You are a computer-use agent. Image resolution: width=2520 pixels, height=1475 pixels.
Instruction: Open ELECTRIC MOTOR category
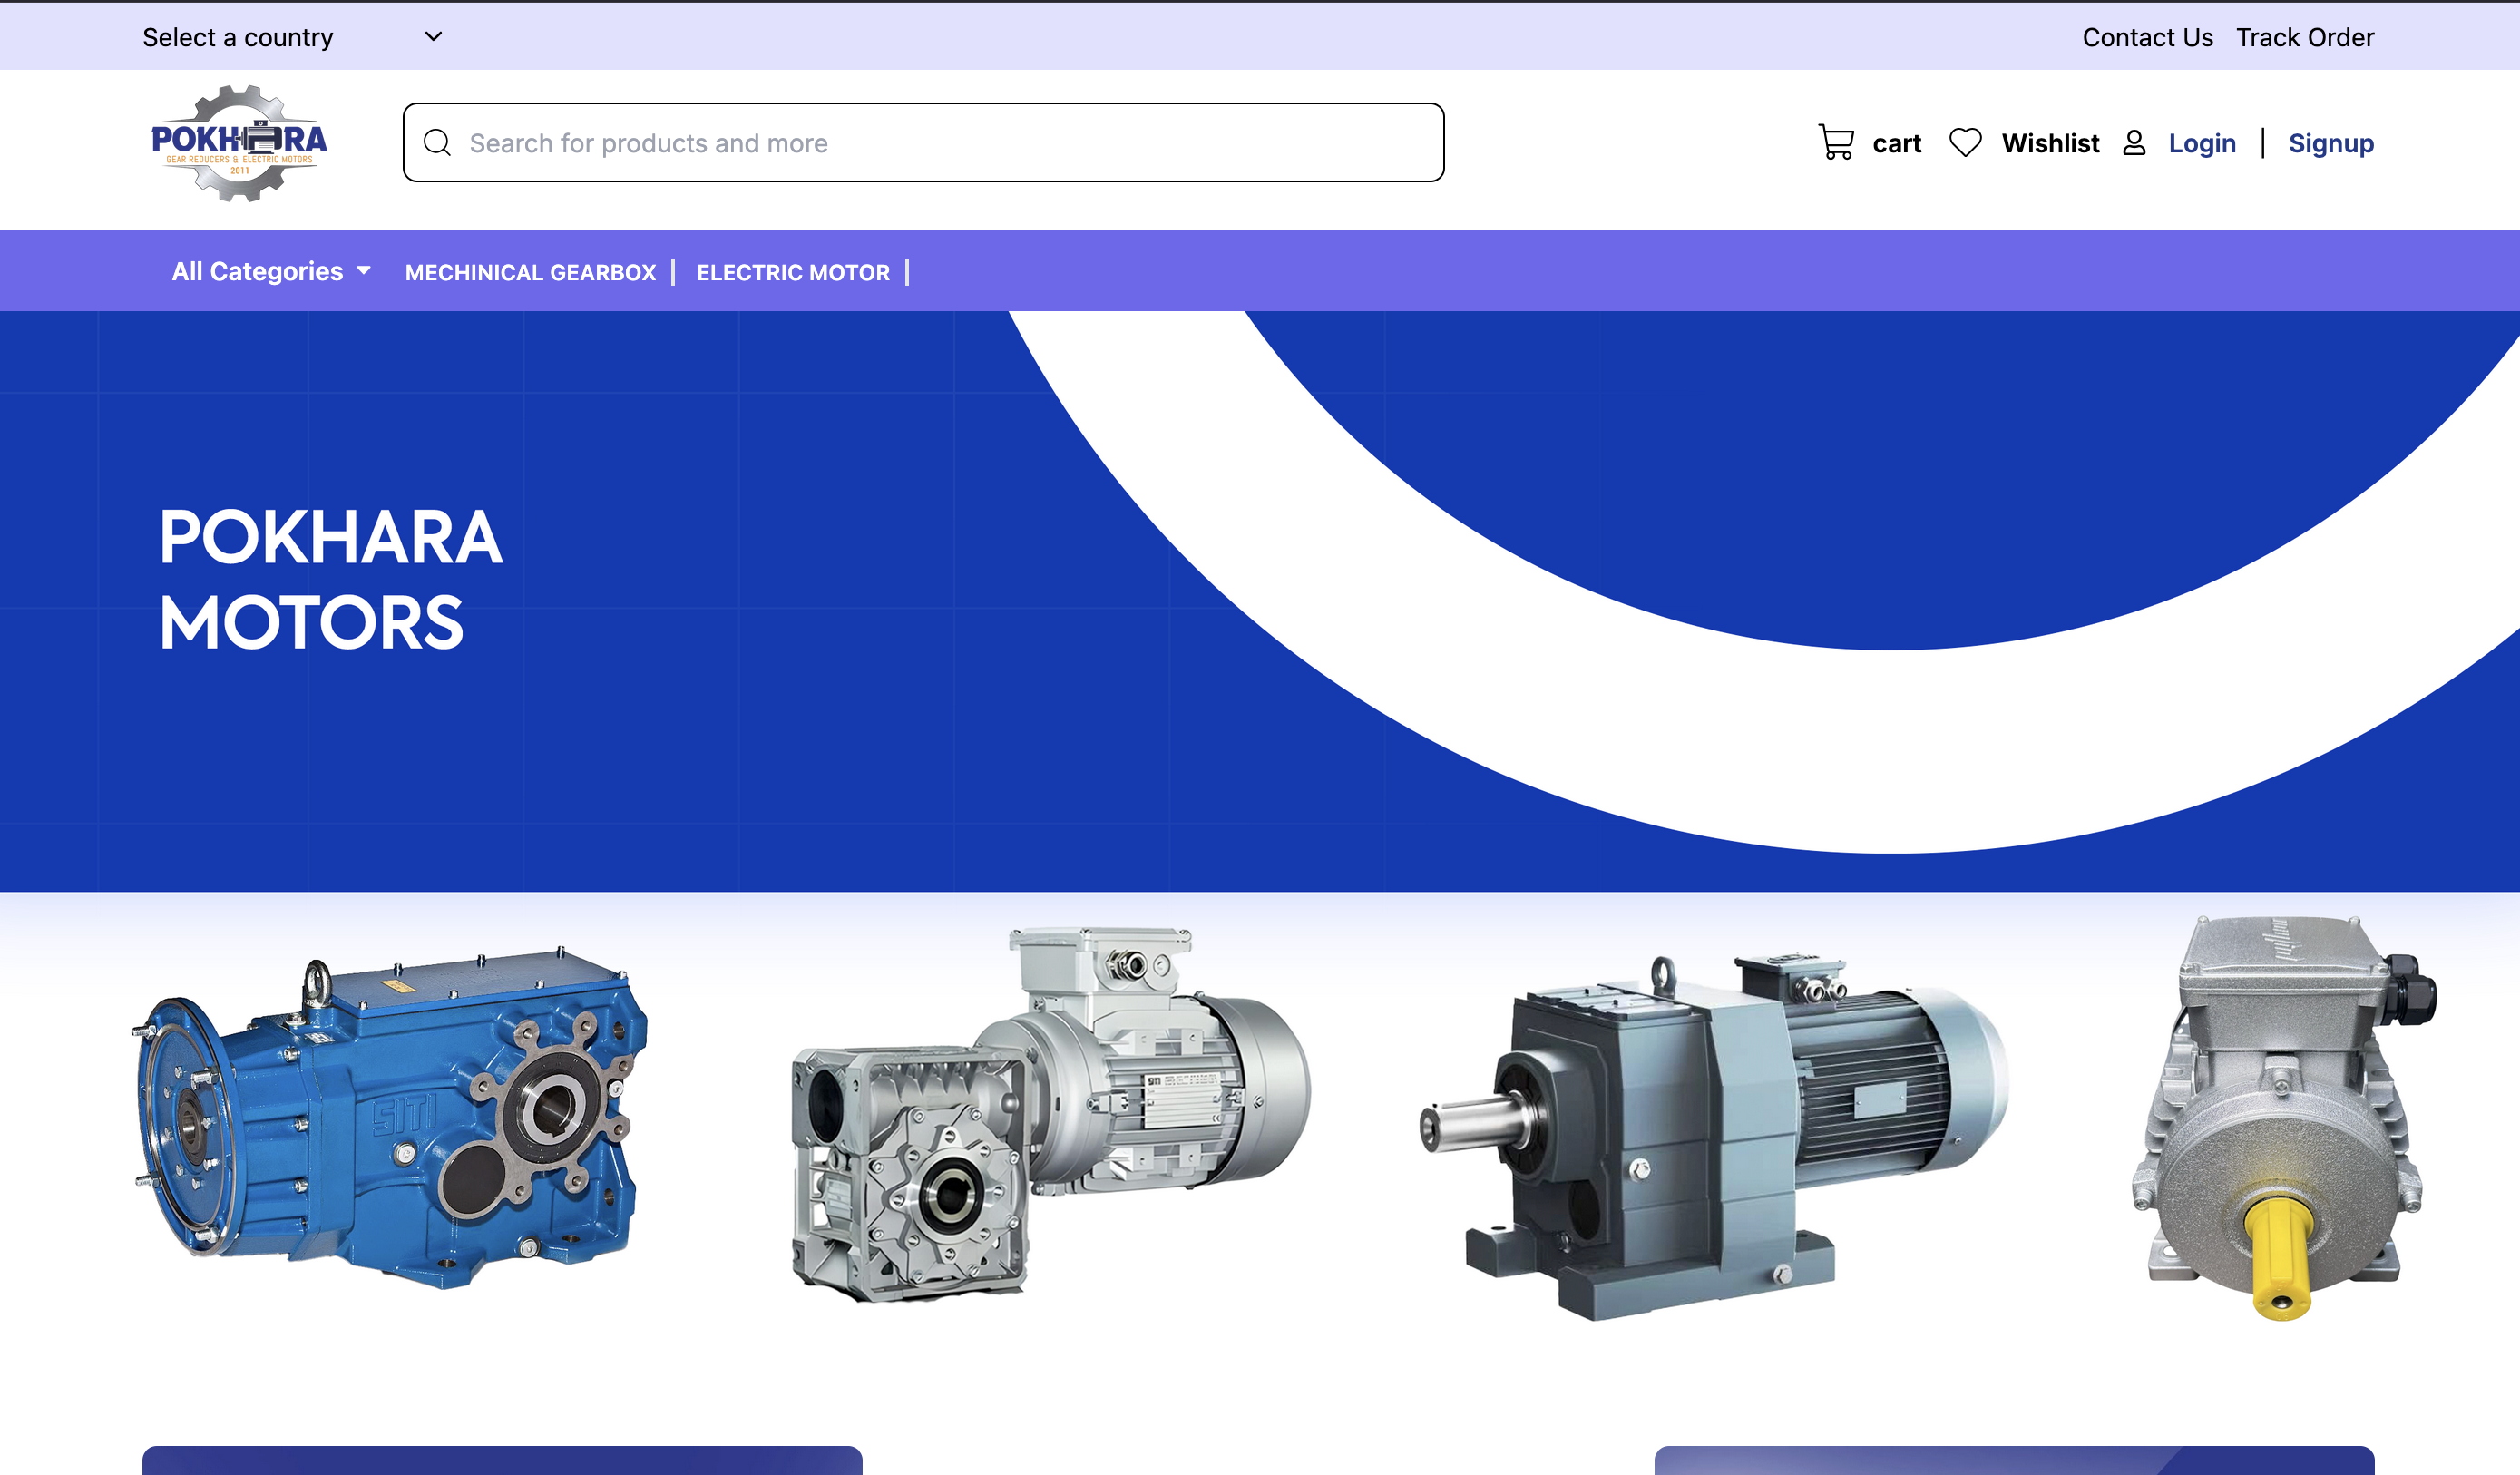pos(793,272)
